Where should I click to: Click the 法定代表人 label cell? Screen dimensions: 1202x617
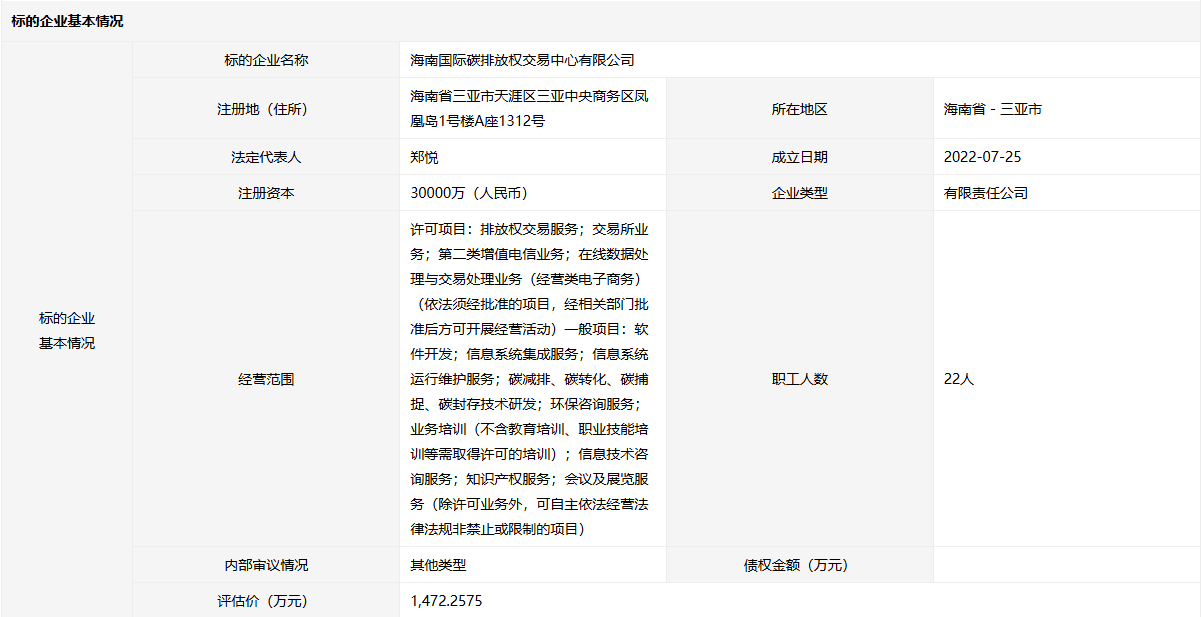(266, 157)
